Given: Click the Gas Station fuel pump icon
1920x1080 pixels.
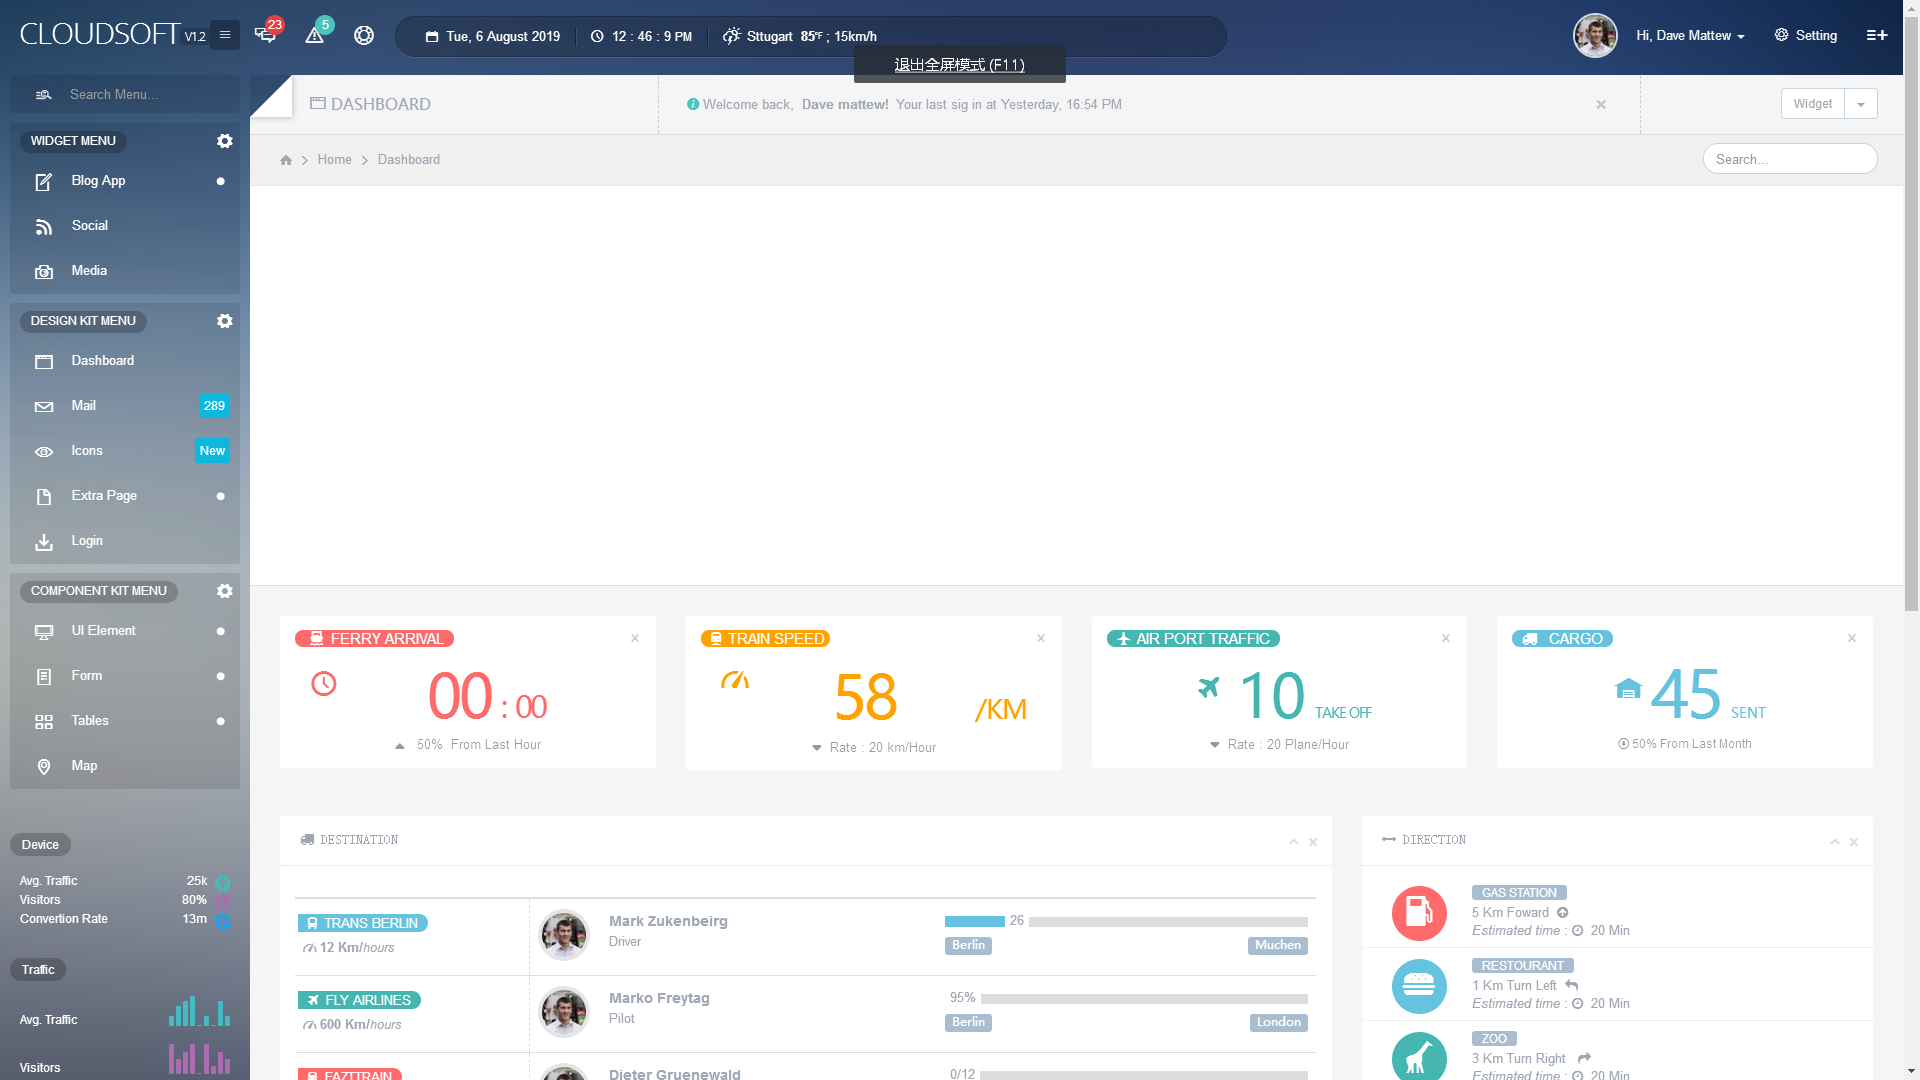Looking at the screenshot, I should coord(1419,913).
